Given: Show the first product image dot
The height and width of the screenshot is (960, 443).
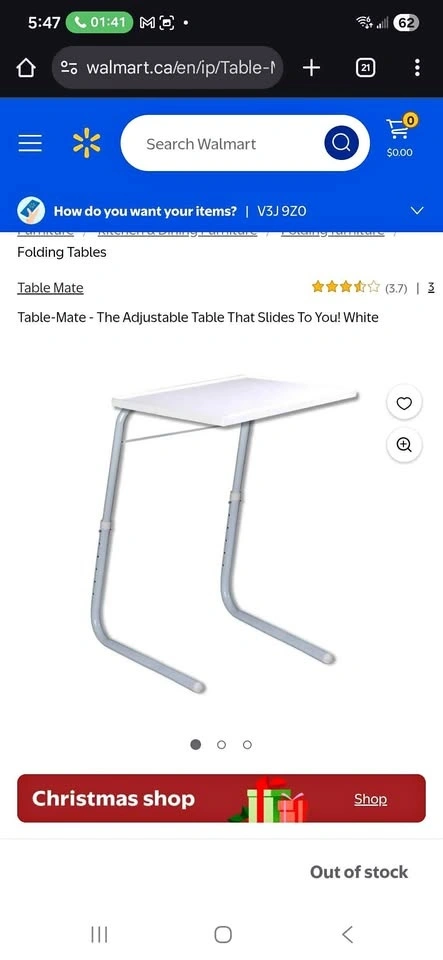Looking at the screenshot, I should [196, 744].
